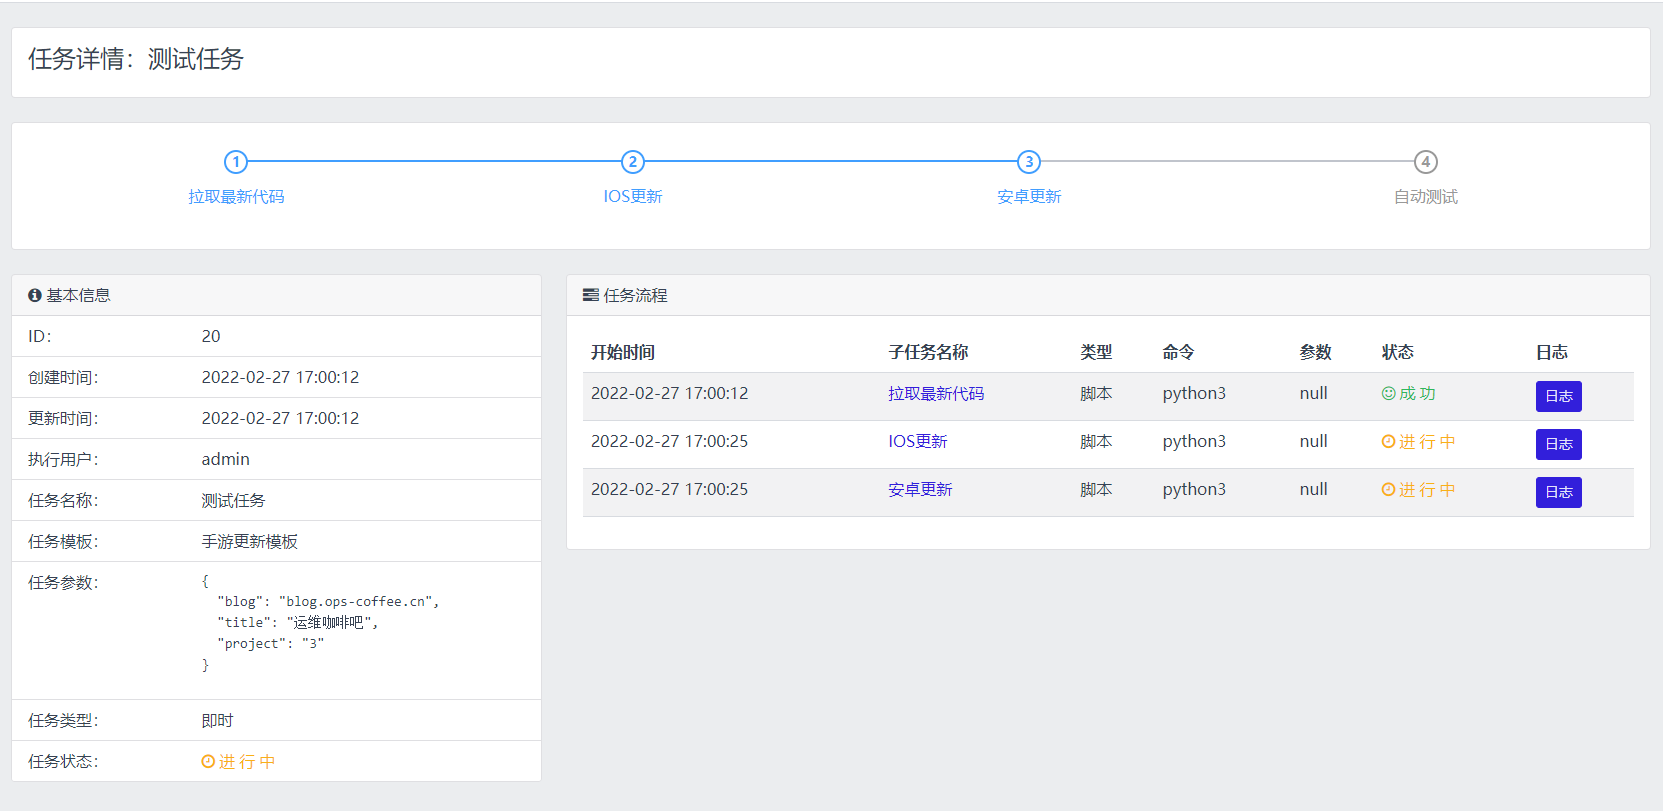Click step 4 circle for 自动测试
The image size is (1663, 811).
[x=1426, y=162]
